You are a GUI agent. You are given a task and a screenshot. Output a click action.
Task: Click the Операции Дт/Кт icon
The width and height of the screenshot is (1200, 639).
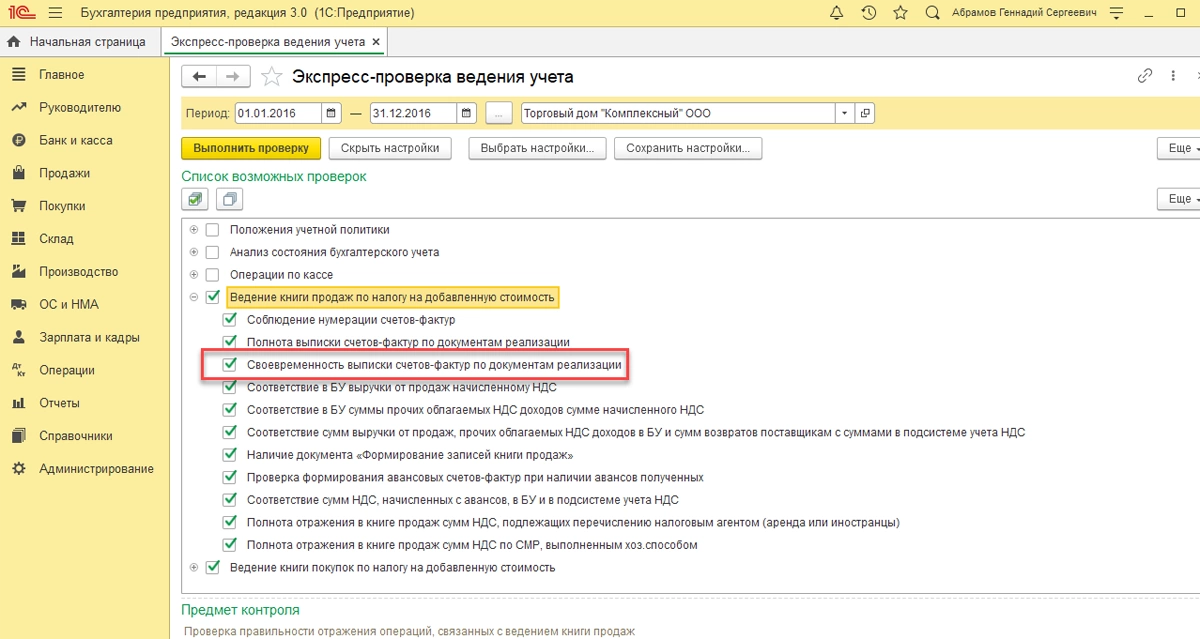tap(18, 370)
